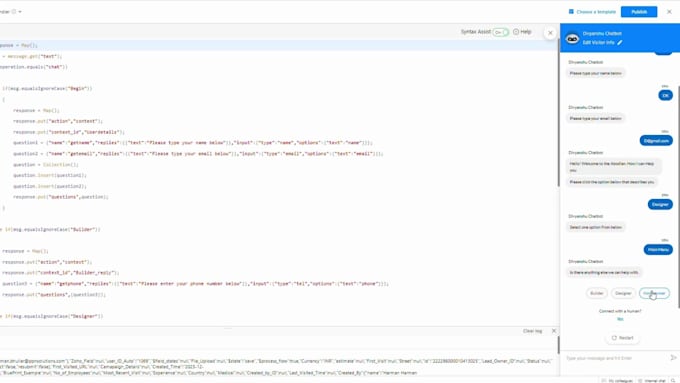The height and width of the screenshot is (383, 680).
Task: Click Yes under Connect with a human
Action: click(620, 319)
